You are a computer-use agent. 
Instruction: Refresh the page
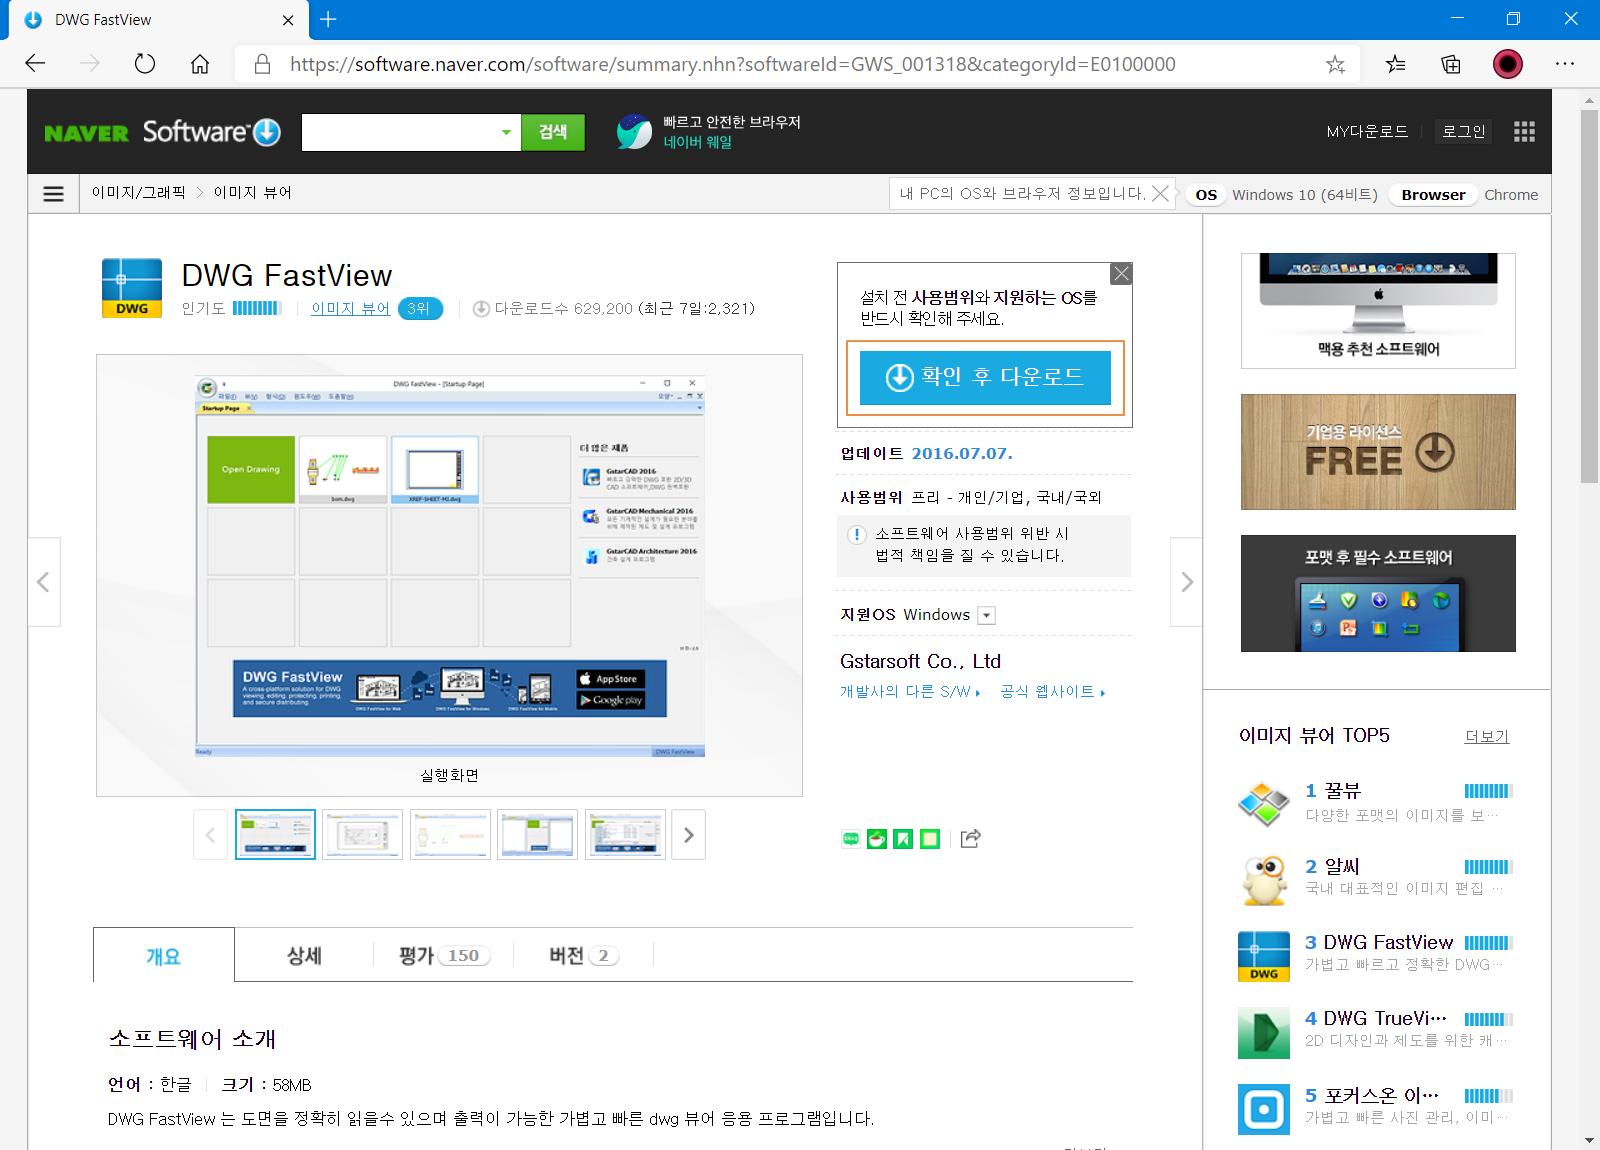(x=145, y=64)
